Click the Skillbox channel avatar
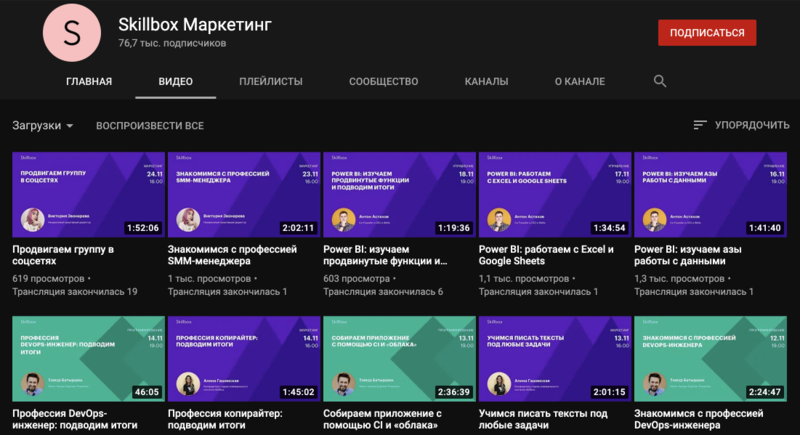Viewport: 800px width, 435px height. (72, 33)
